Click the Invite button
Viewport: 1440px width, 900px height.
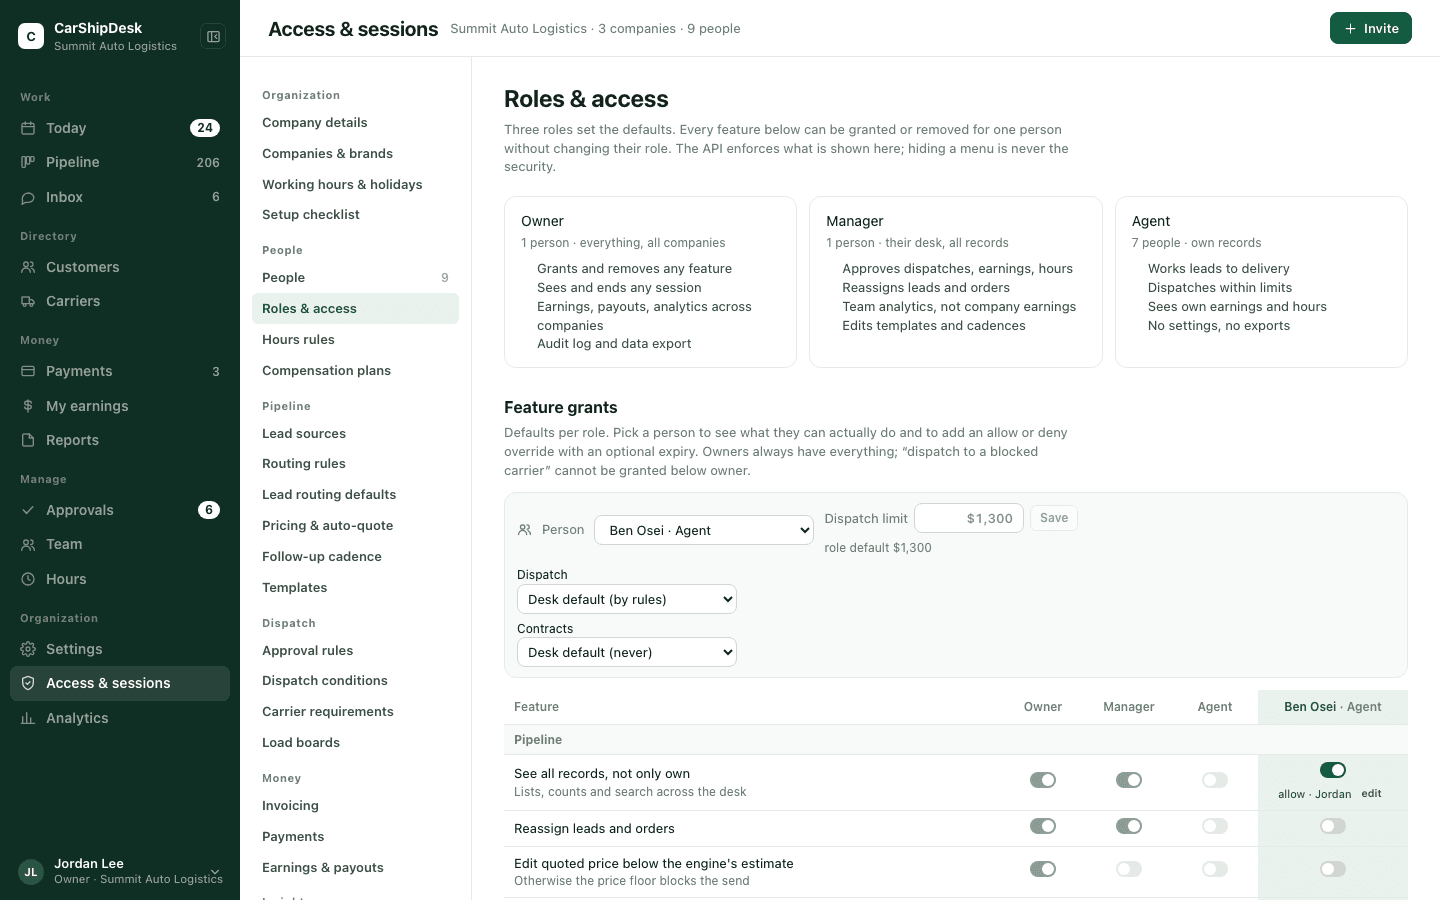point(1370,28)
